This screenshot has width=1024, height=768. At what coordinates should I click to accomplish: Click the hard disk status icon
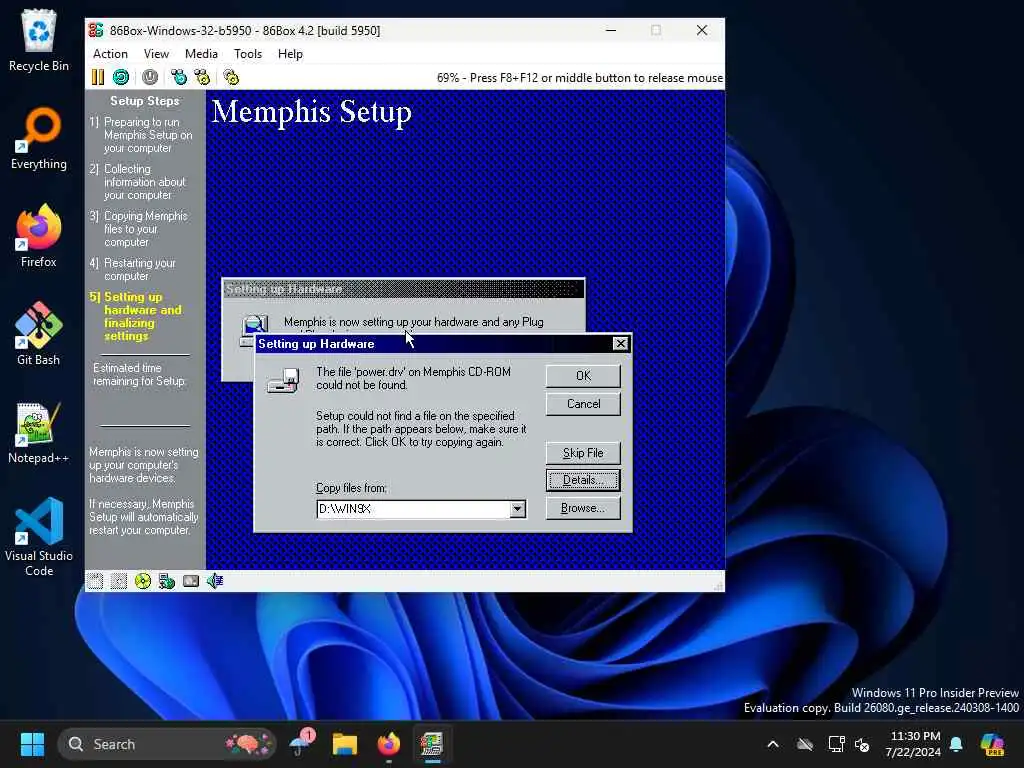191,581
